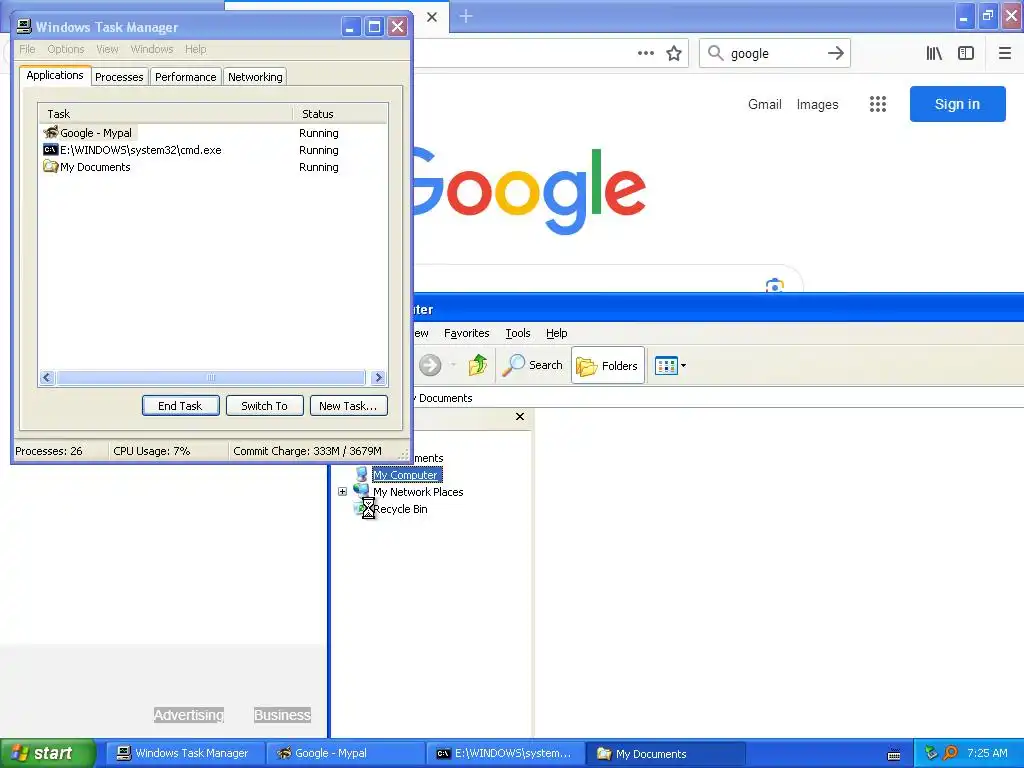The image size is (1024, 768).
Task: Open the View menu in Task Manager
Action: [x=107, y=49]
